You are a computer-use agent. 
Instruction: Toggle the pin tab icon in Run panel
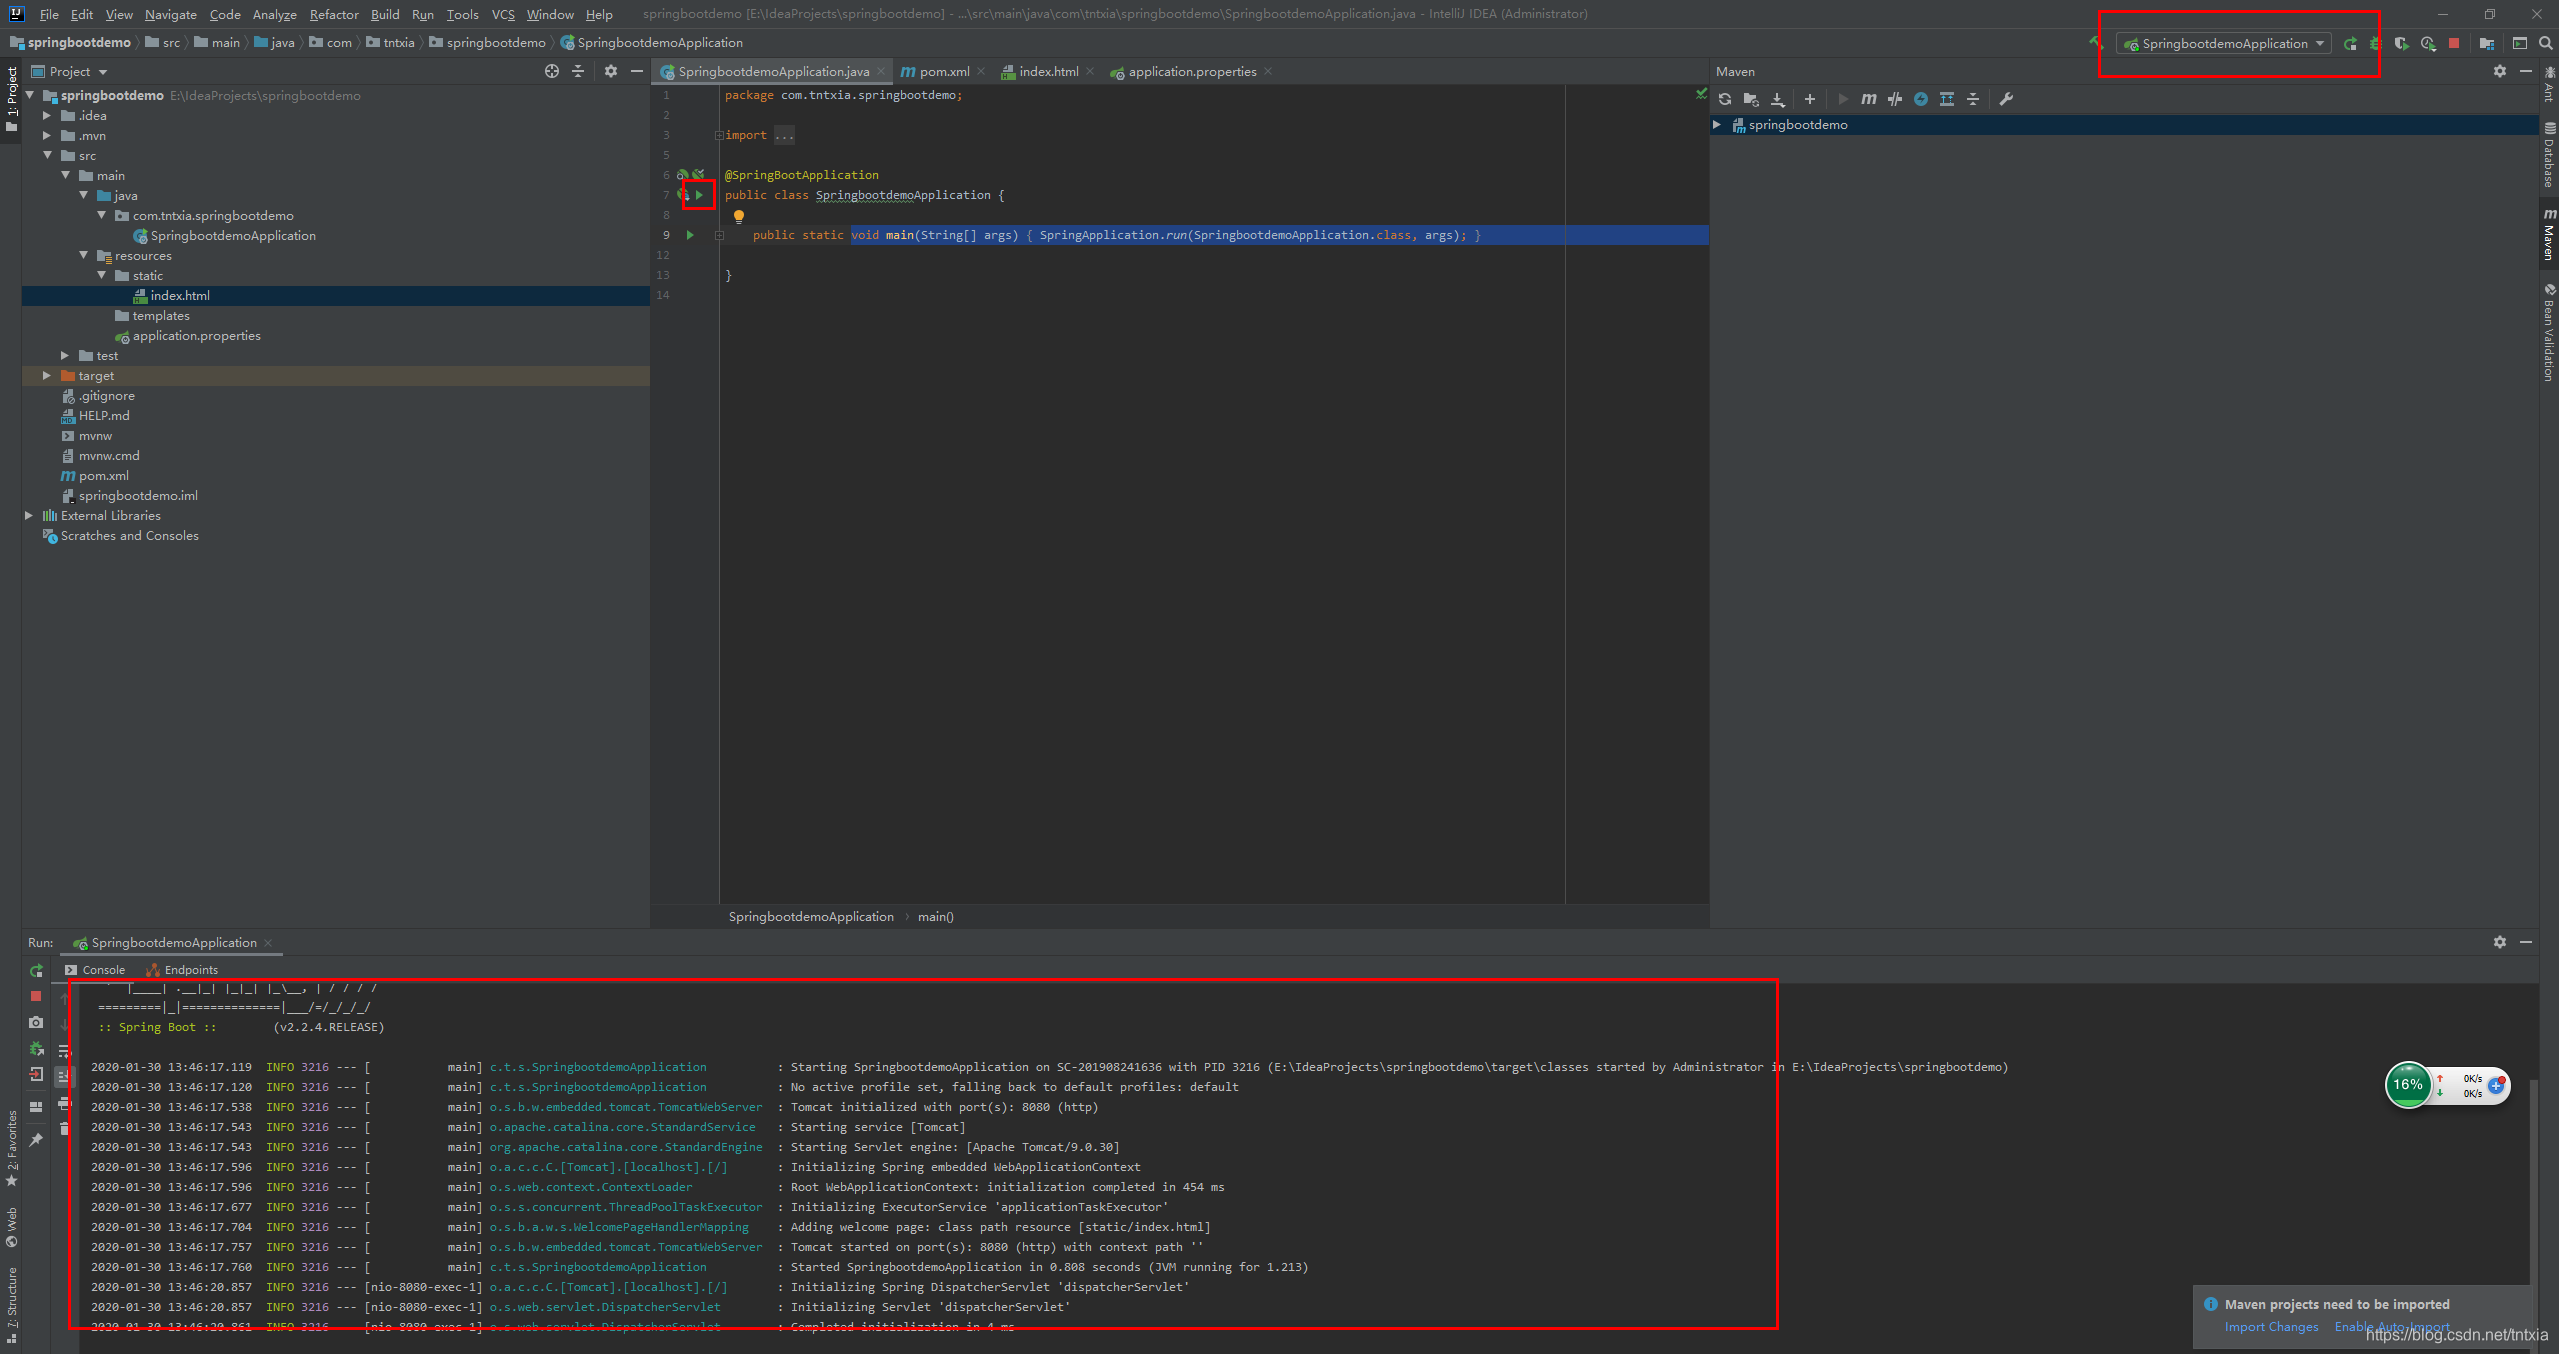tap(36, 1140)
